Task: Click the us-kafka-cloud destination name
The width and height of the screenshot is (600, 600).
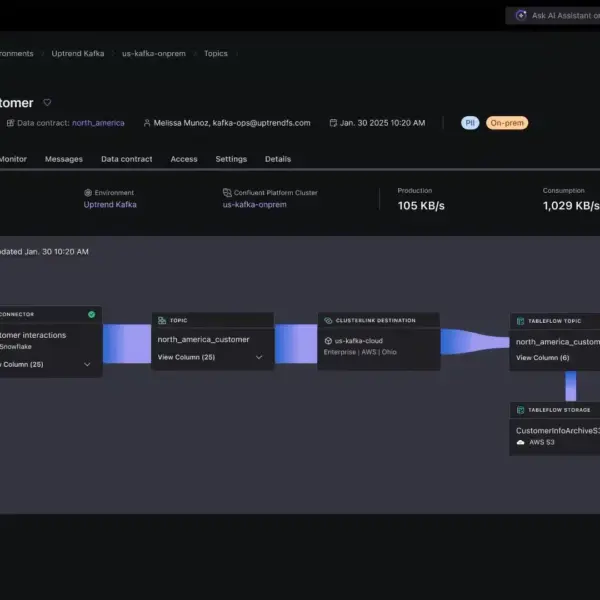Action: pyautogui.click(x=359, y=341)
